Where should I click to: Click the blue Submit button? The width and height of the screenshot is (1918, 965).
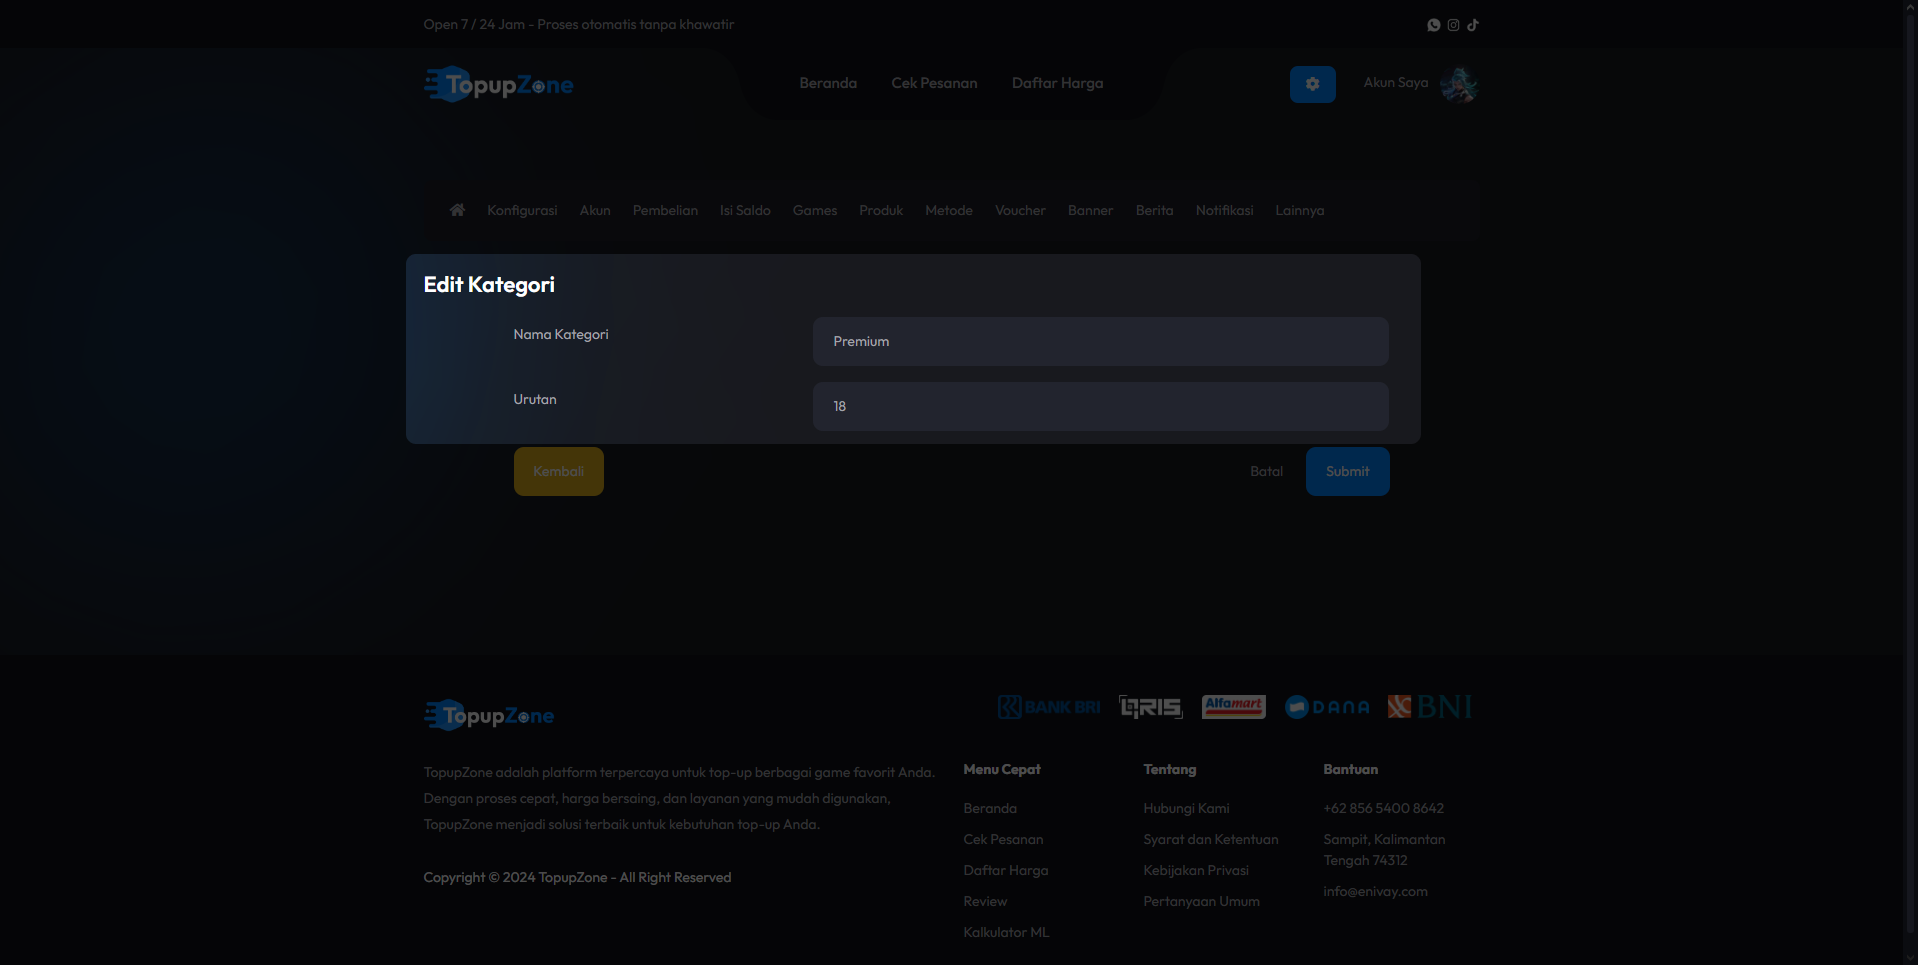point(1347,471)
